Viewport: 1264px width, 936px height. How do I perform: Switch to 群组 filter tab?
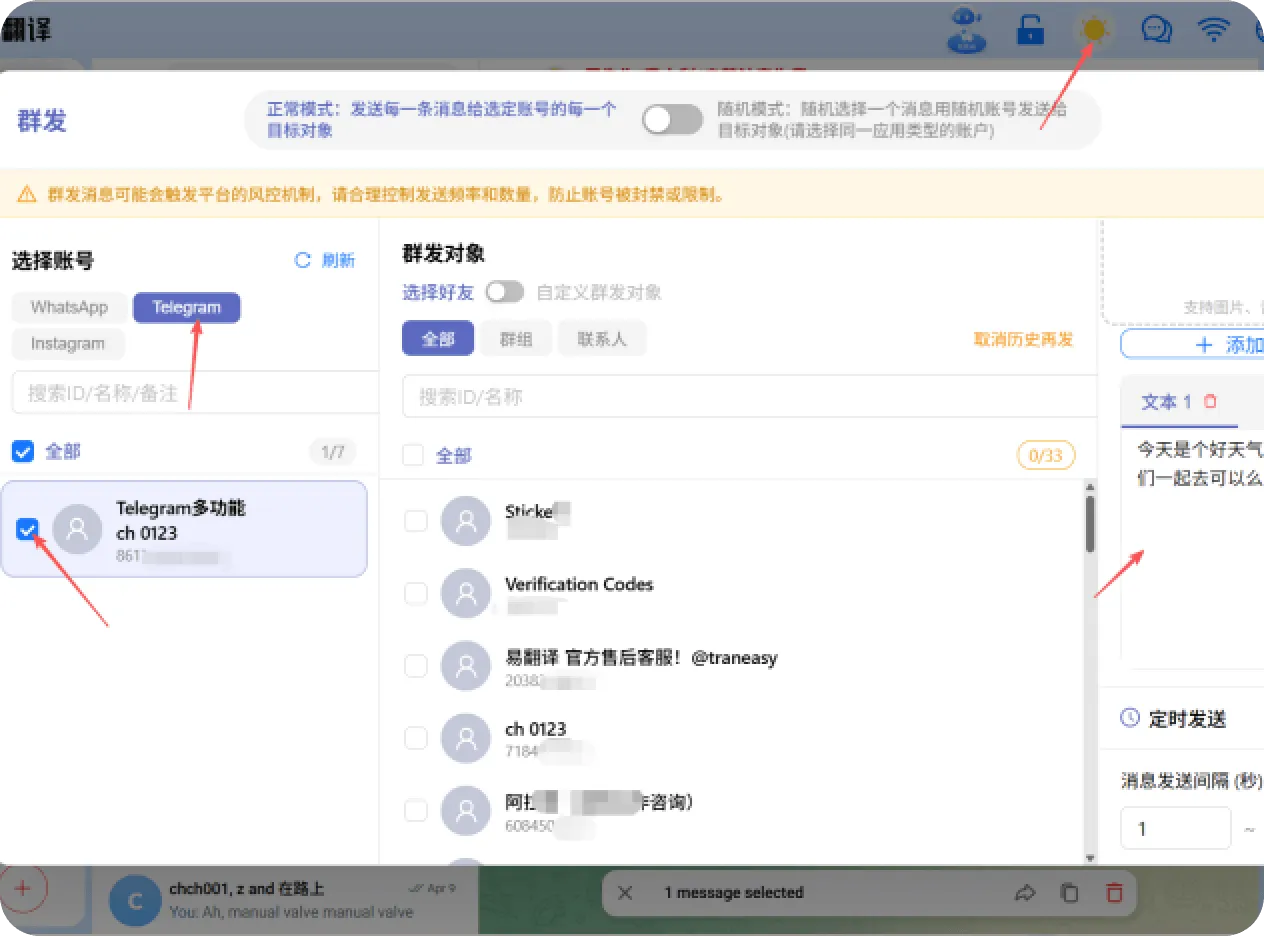pyautogui.click(x=515, y=339)
